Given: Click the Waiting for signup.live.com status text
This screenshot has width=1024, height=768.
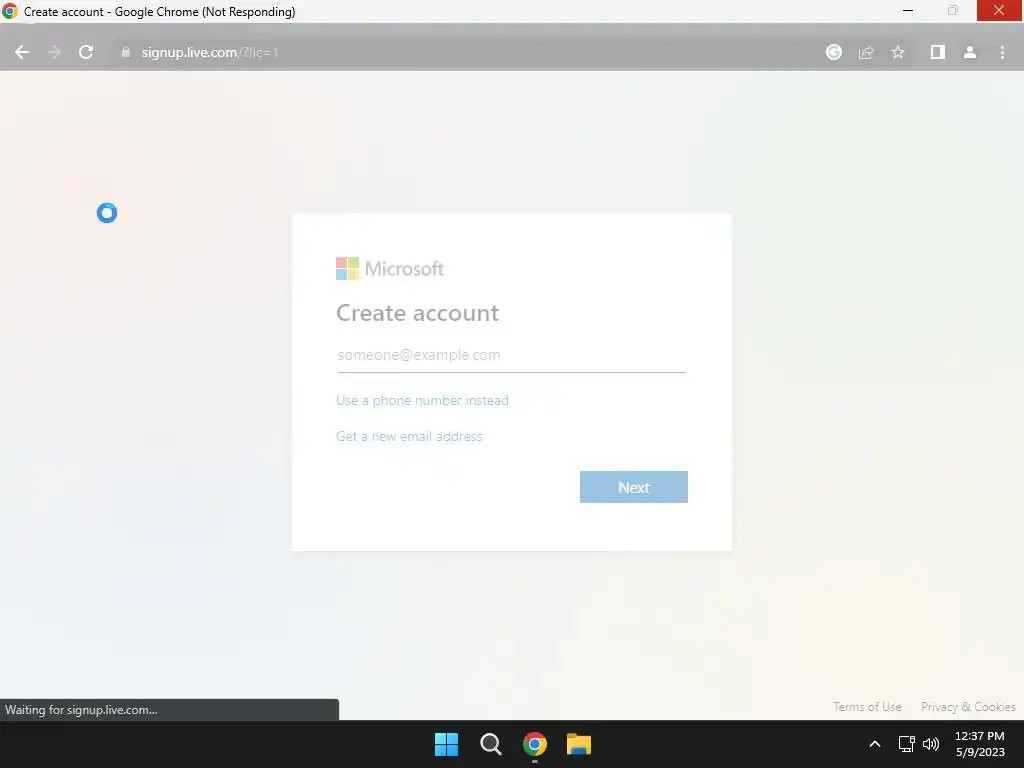Looking at the screenshot, I should point(81,710).
